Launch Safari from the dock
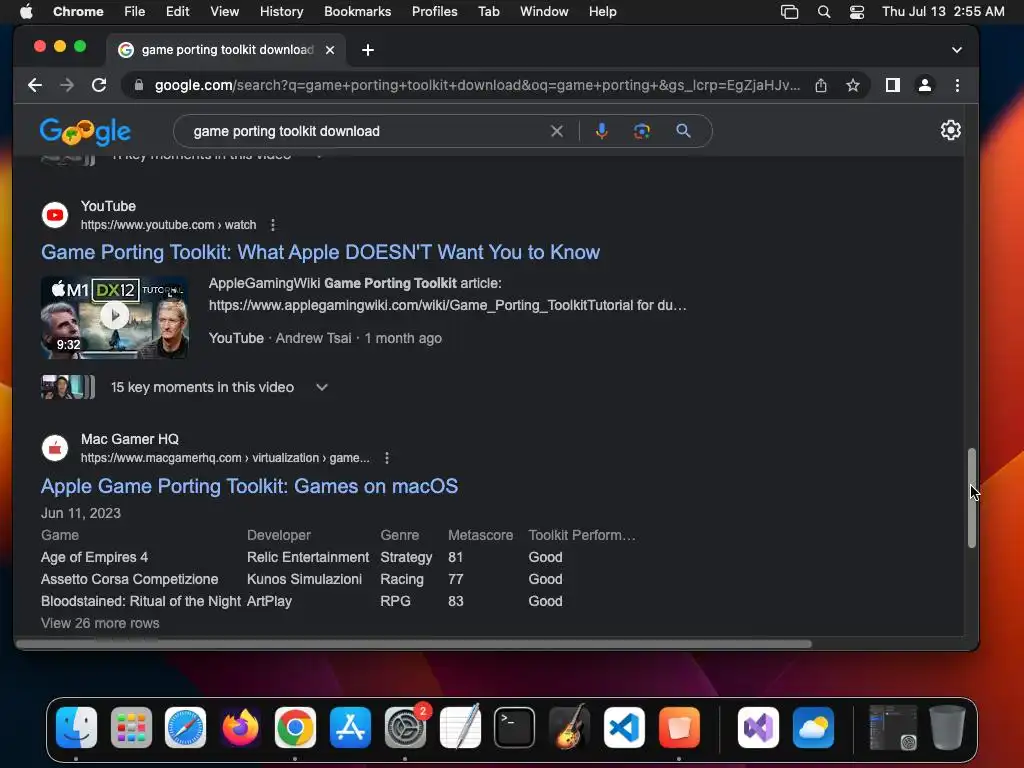 pyautogui.click(x=185, y=728)
